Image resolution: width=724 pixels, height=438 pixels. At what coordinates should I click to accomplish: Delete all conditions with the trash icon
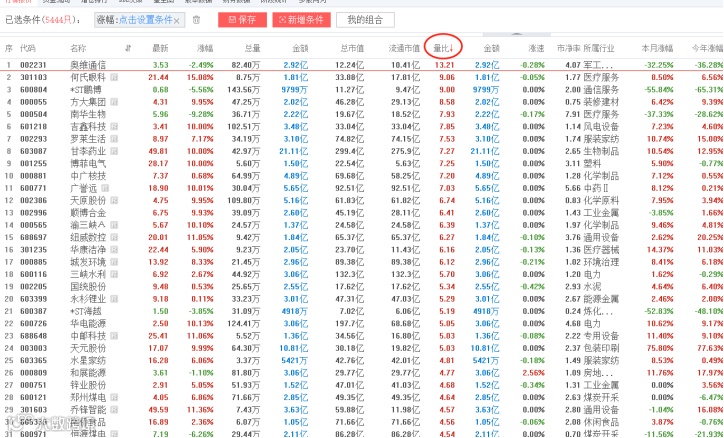tap(196, 20)
